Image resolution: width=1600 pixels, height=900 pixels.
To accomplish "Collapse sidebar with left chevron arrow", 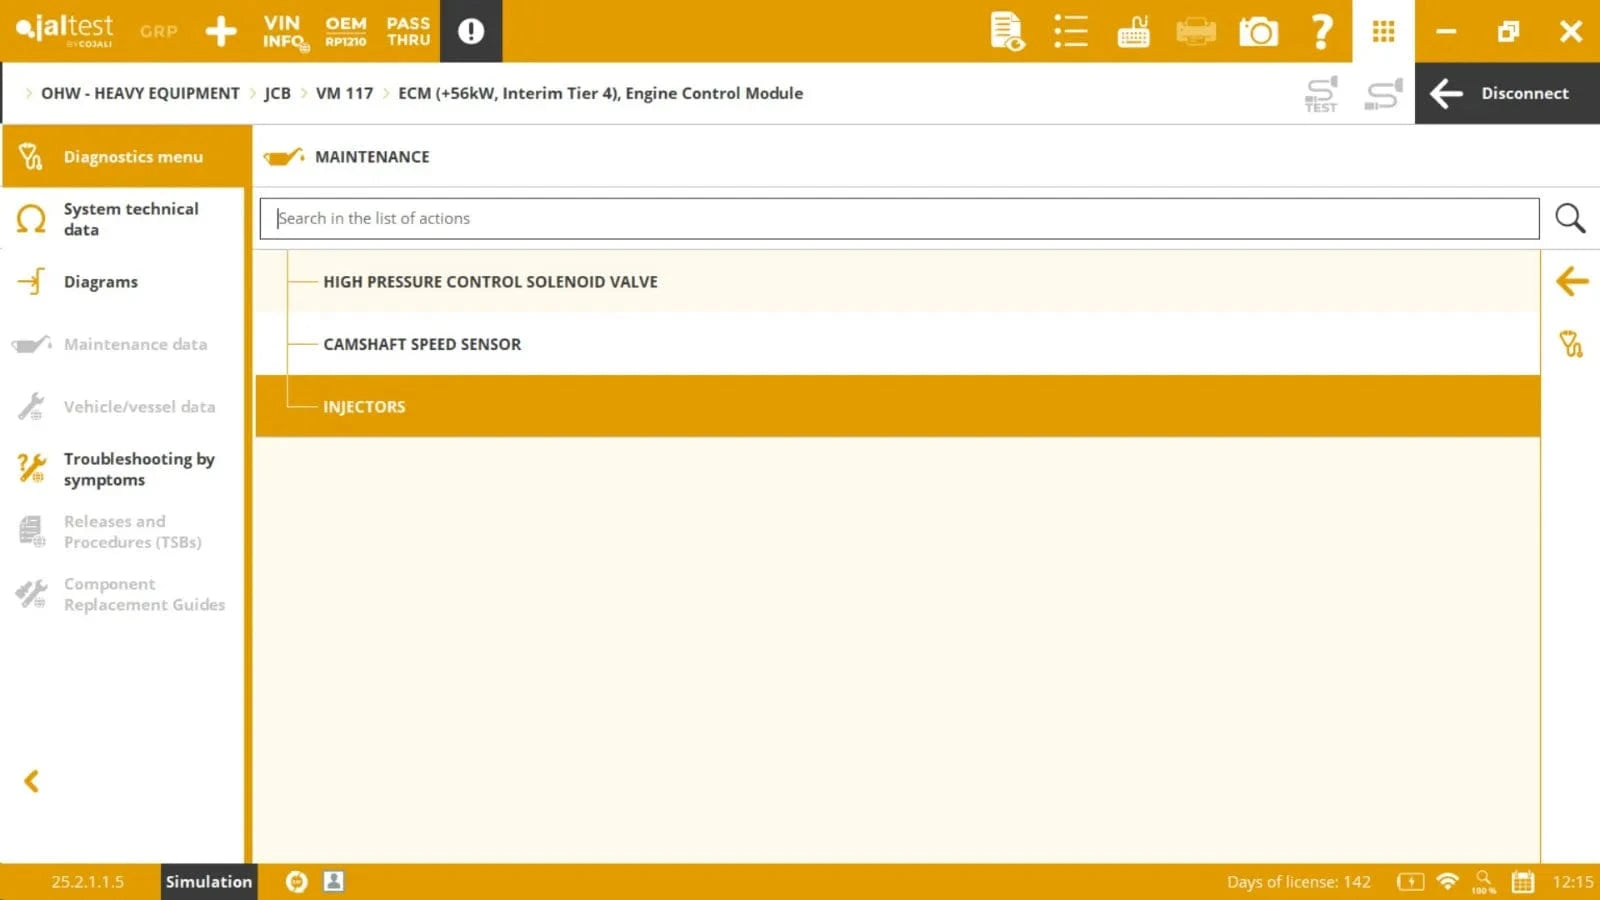I will (x=32, y=781).
